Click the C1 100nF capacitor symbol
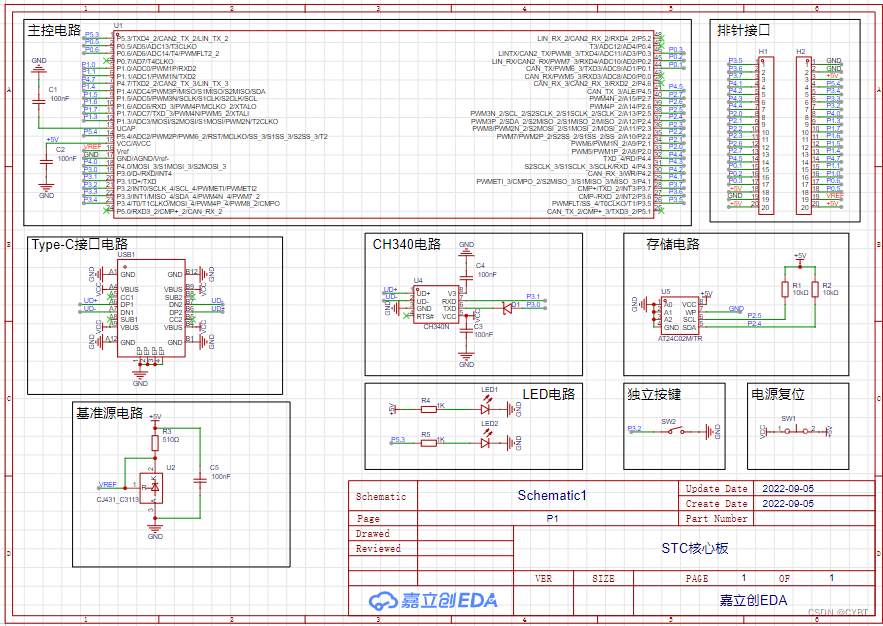 (x=38, y=101)
